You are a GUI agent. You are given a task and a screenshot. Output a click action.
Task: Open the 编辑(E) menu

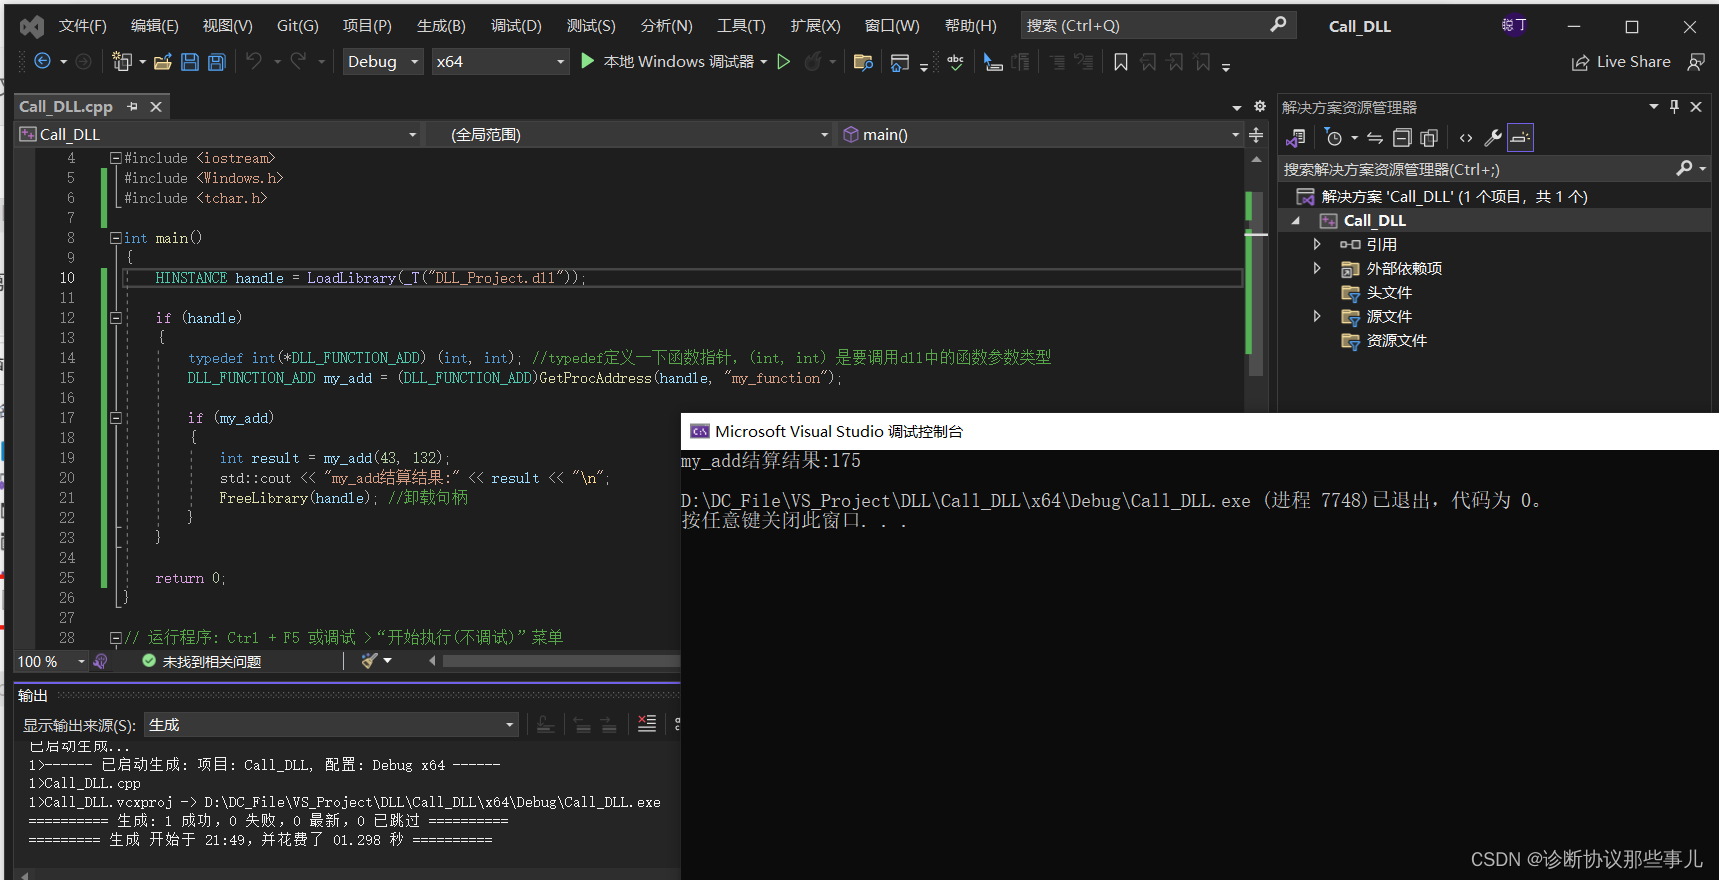point(154,26)
